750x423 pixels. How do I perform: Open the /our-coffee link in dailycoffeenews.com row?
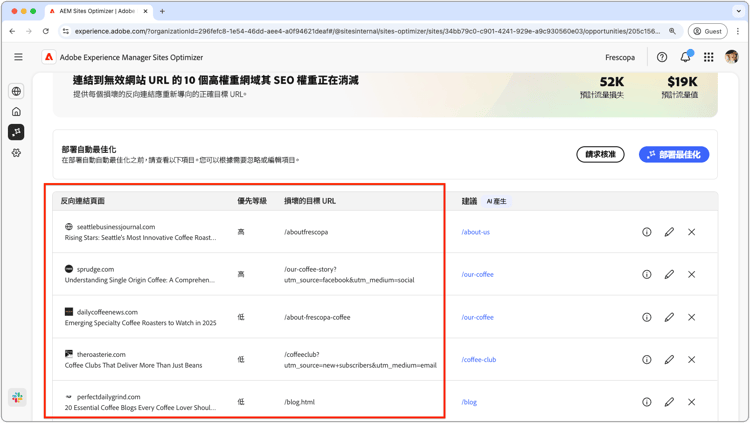(477, 317)
